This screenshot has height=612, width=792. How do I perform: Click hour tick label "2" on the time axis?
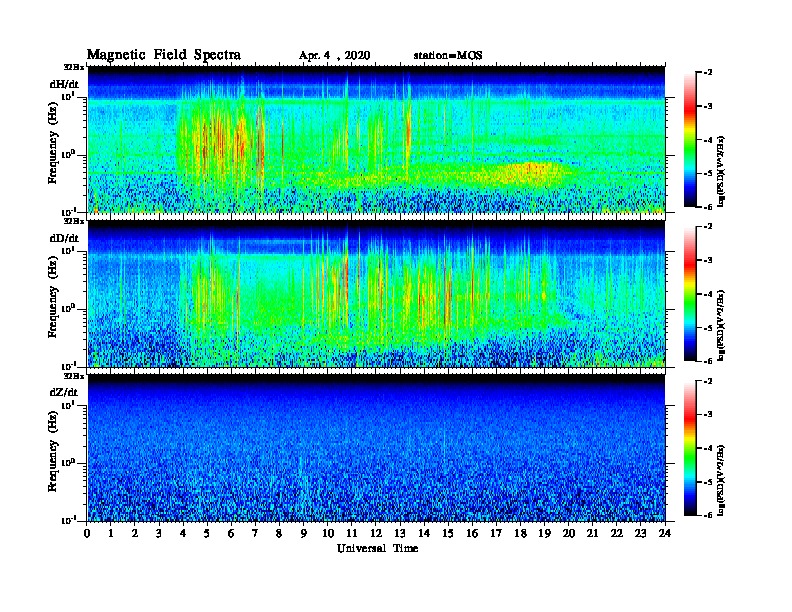point(135,533)
